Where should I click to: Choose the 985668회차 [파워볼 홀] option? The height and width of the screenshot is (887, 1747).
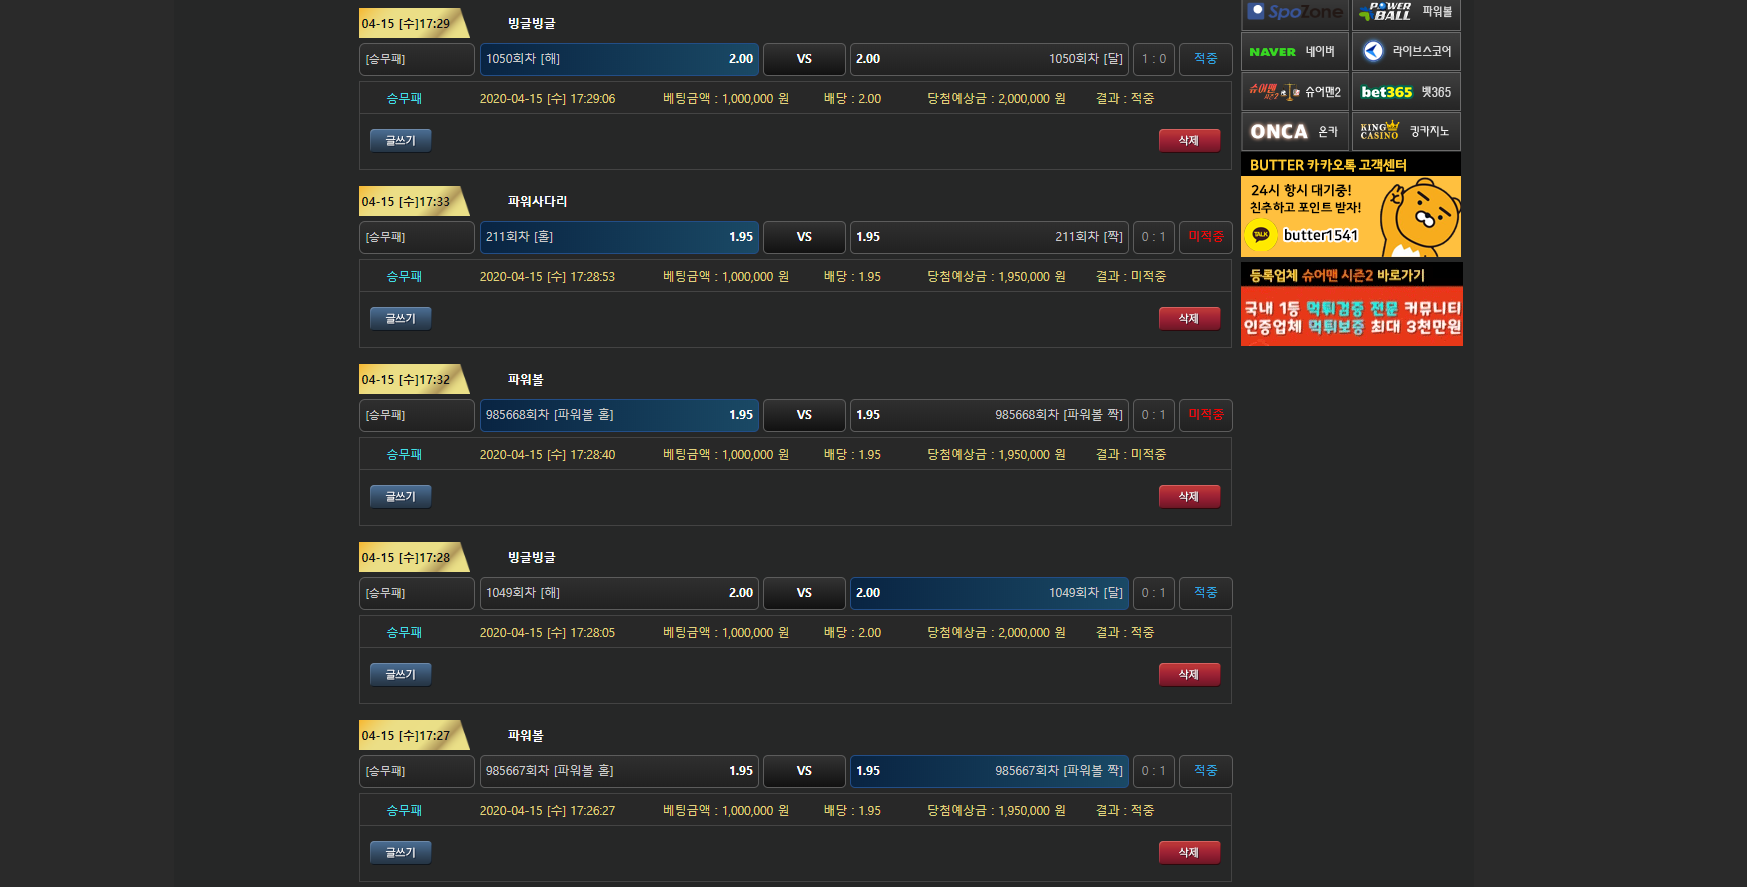tap(619, 415)
